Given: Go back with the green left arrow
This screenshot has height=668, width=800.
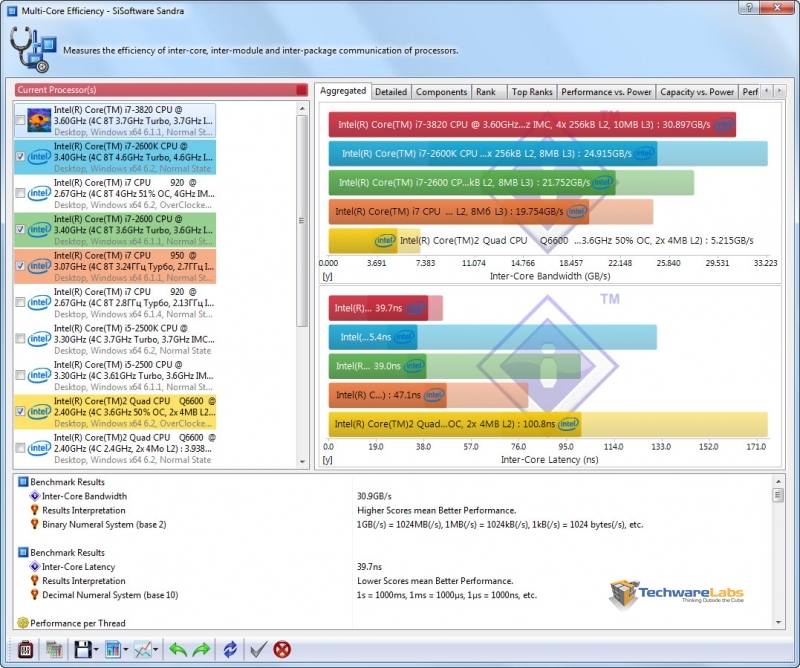Looking at the screenshot, I should pyautogui.click(x=178, y=649).
